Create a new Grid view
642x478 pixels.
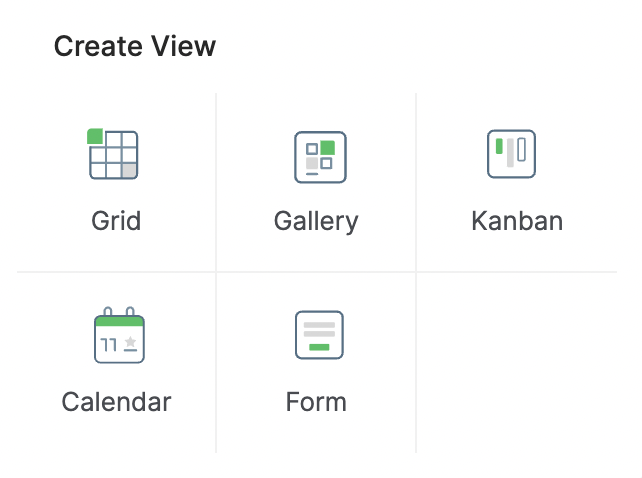pyautogui.click(x=116, y=182)
